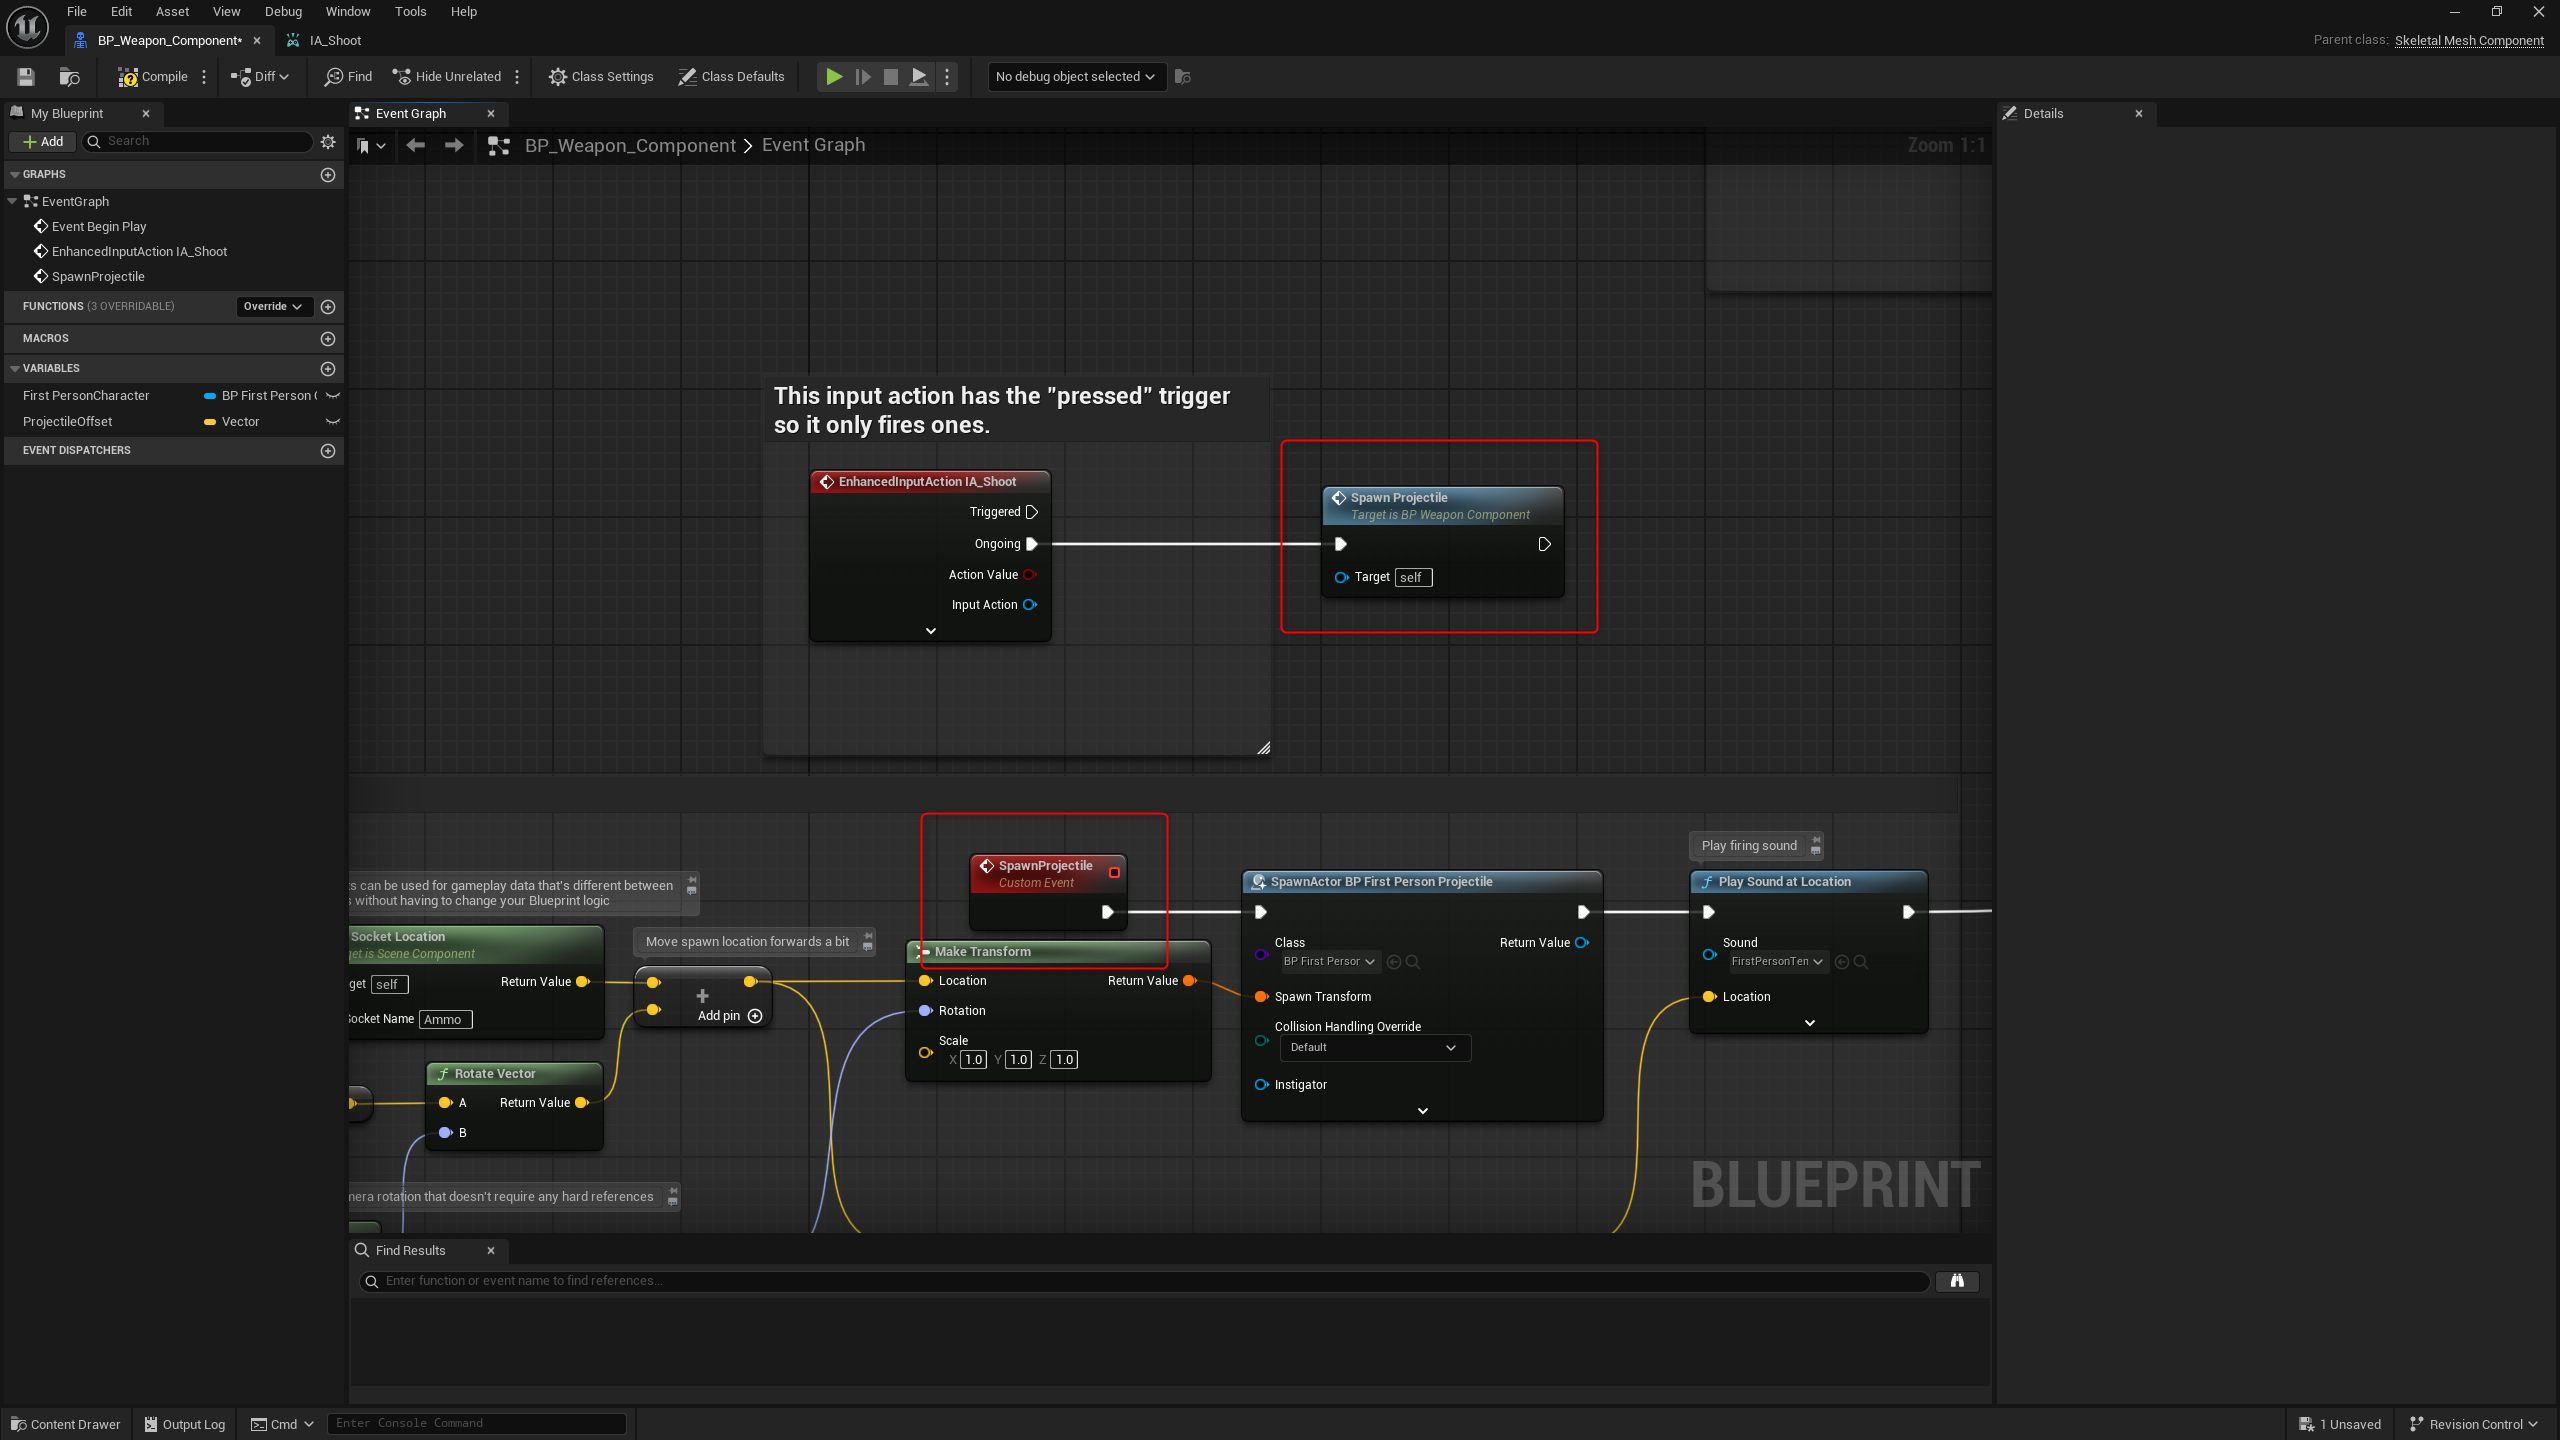Open Class Defaults
Screen dimensions: 2560x1440
pos(731,76)
